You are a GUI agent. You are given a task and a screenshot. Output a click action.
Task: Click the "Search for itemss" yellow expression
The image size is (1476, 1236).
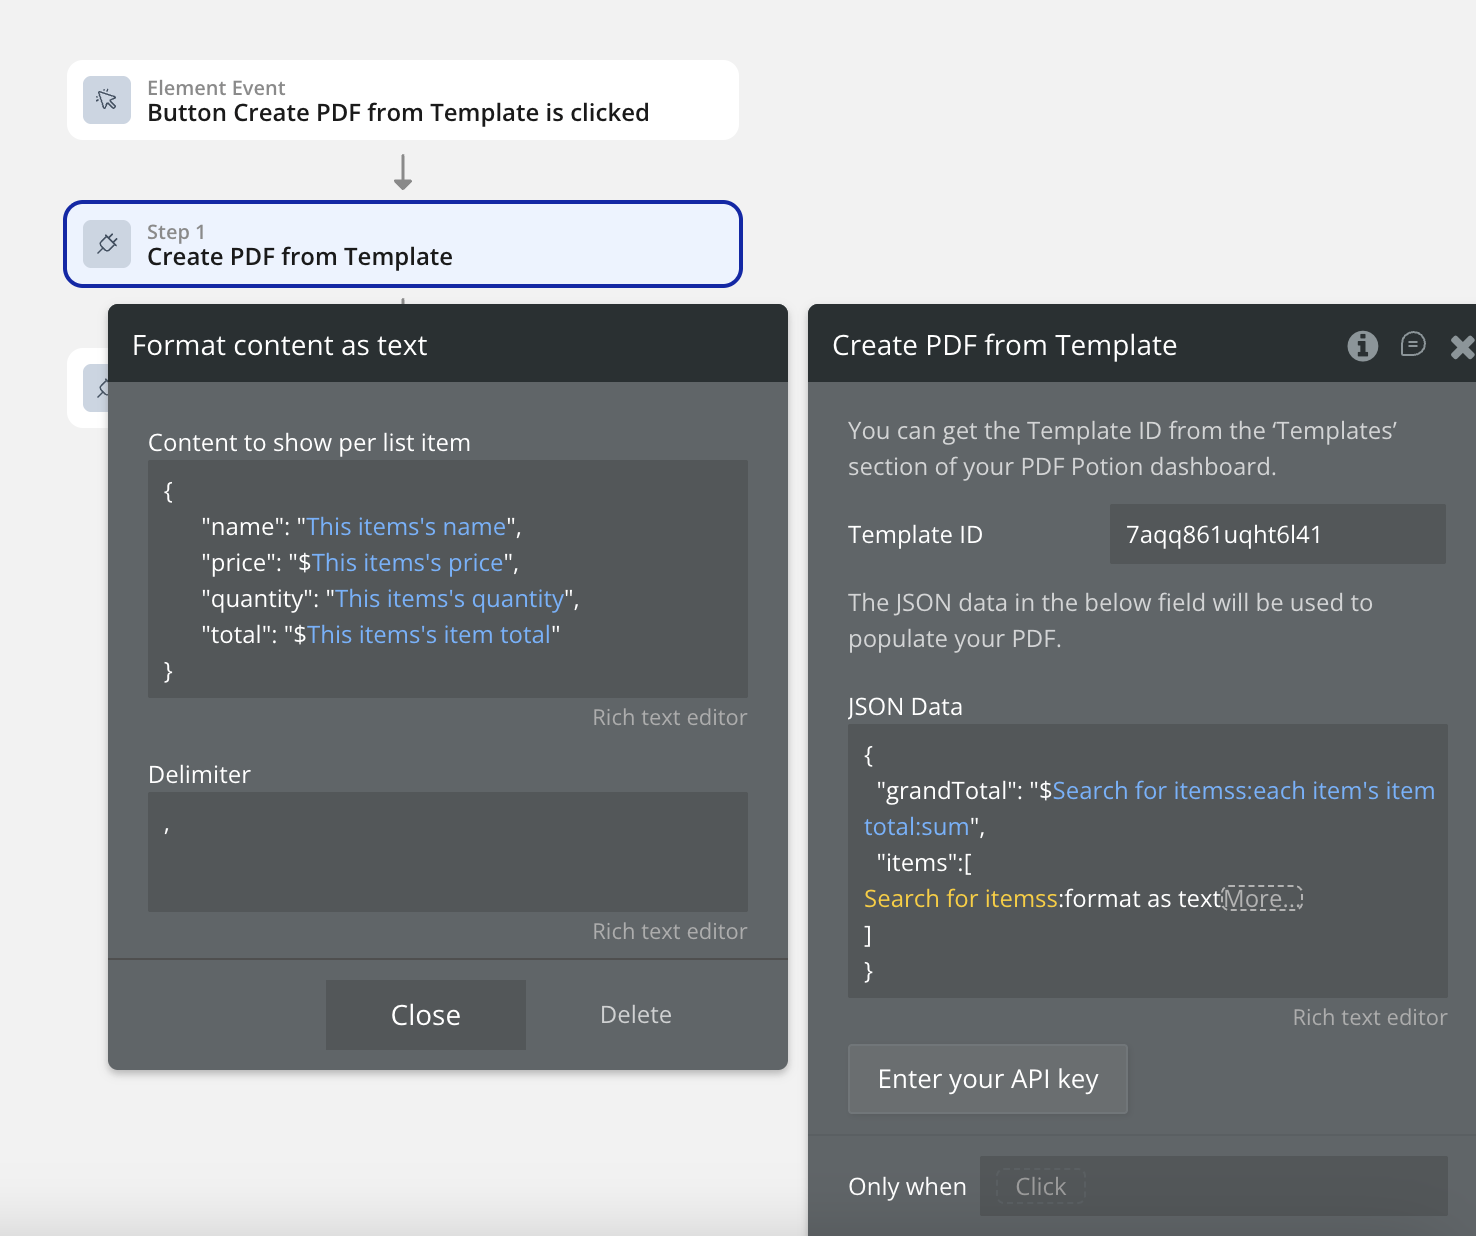[960, 899]
